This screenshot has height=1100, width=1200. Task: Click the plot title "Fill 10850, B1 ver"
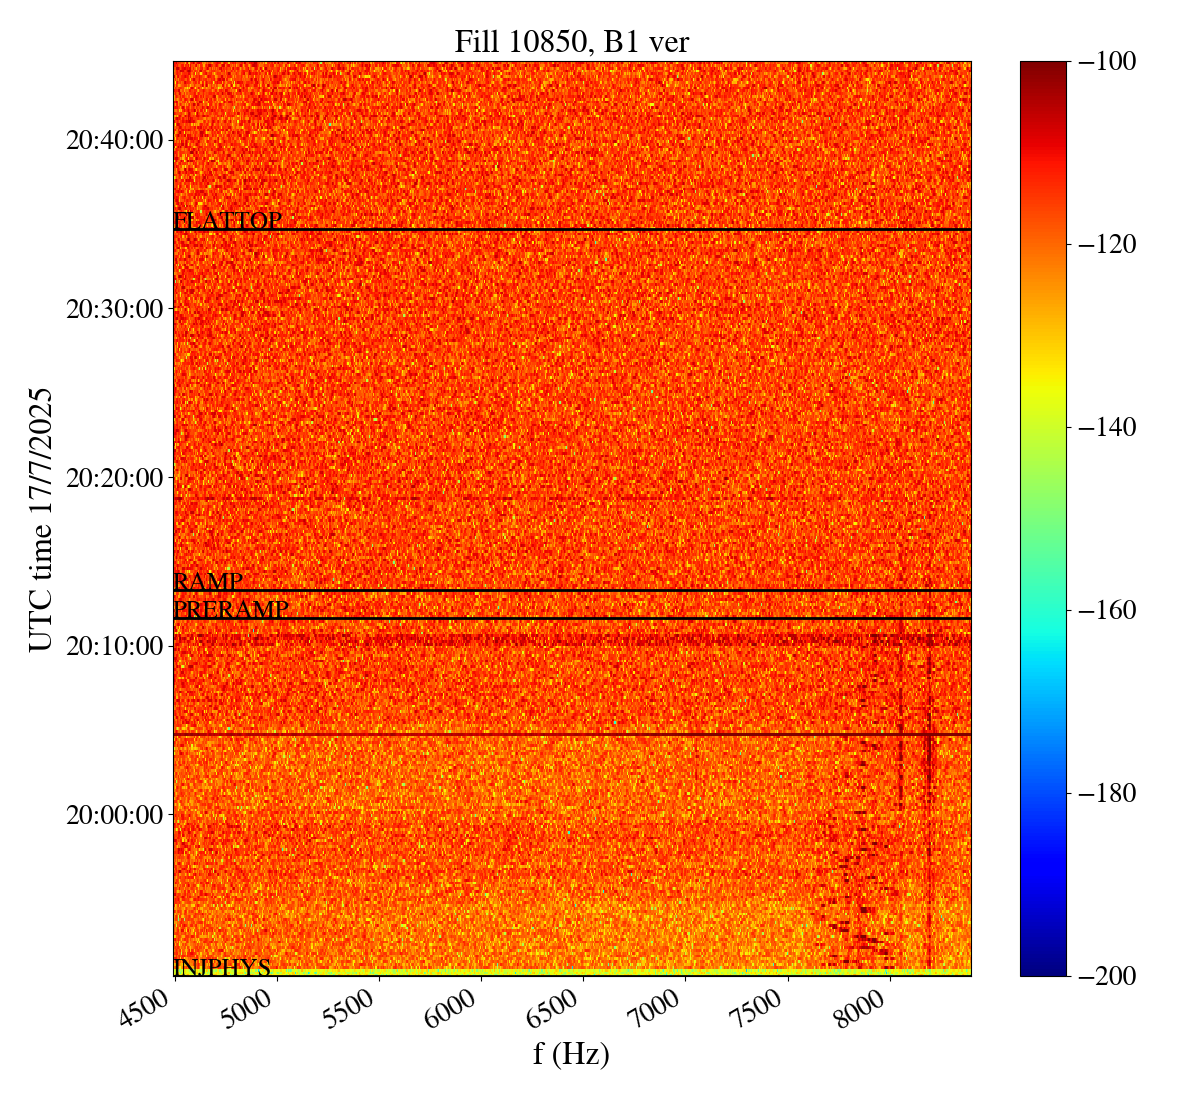point(571,41)
